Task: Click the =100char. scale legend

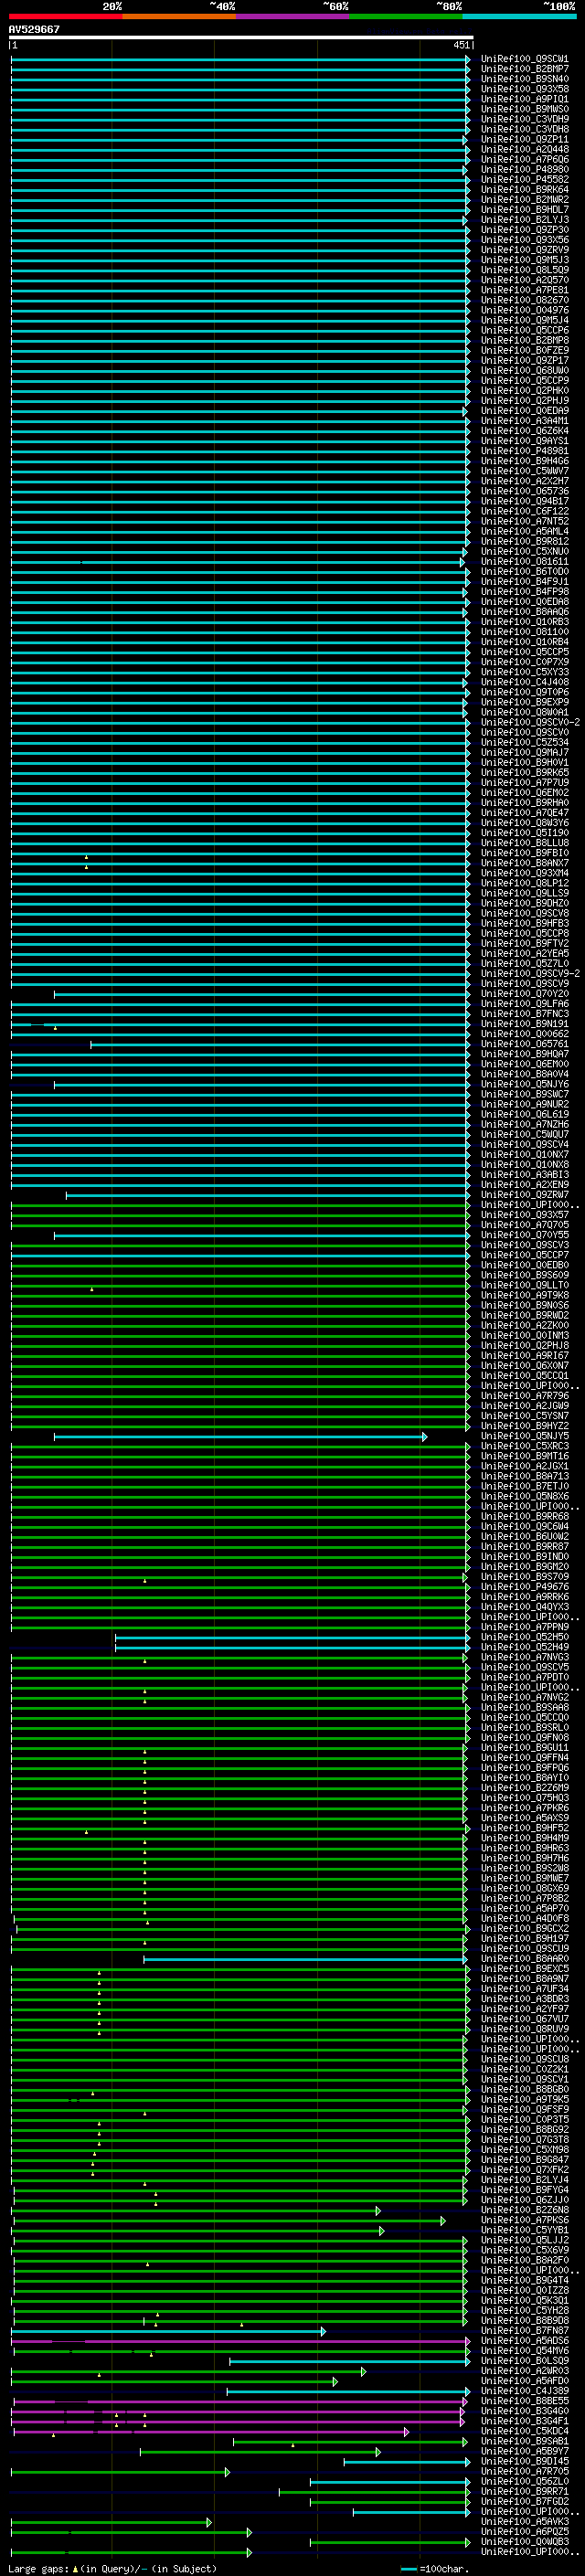Action: point(435,2568)
